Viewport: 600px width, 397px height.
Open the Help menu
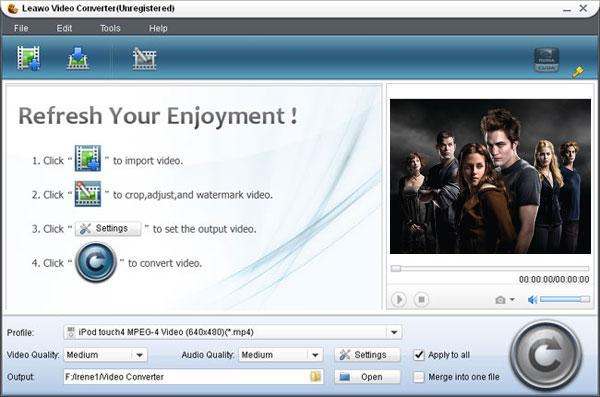coord(158,28)
